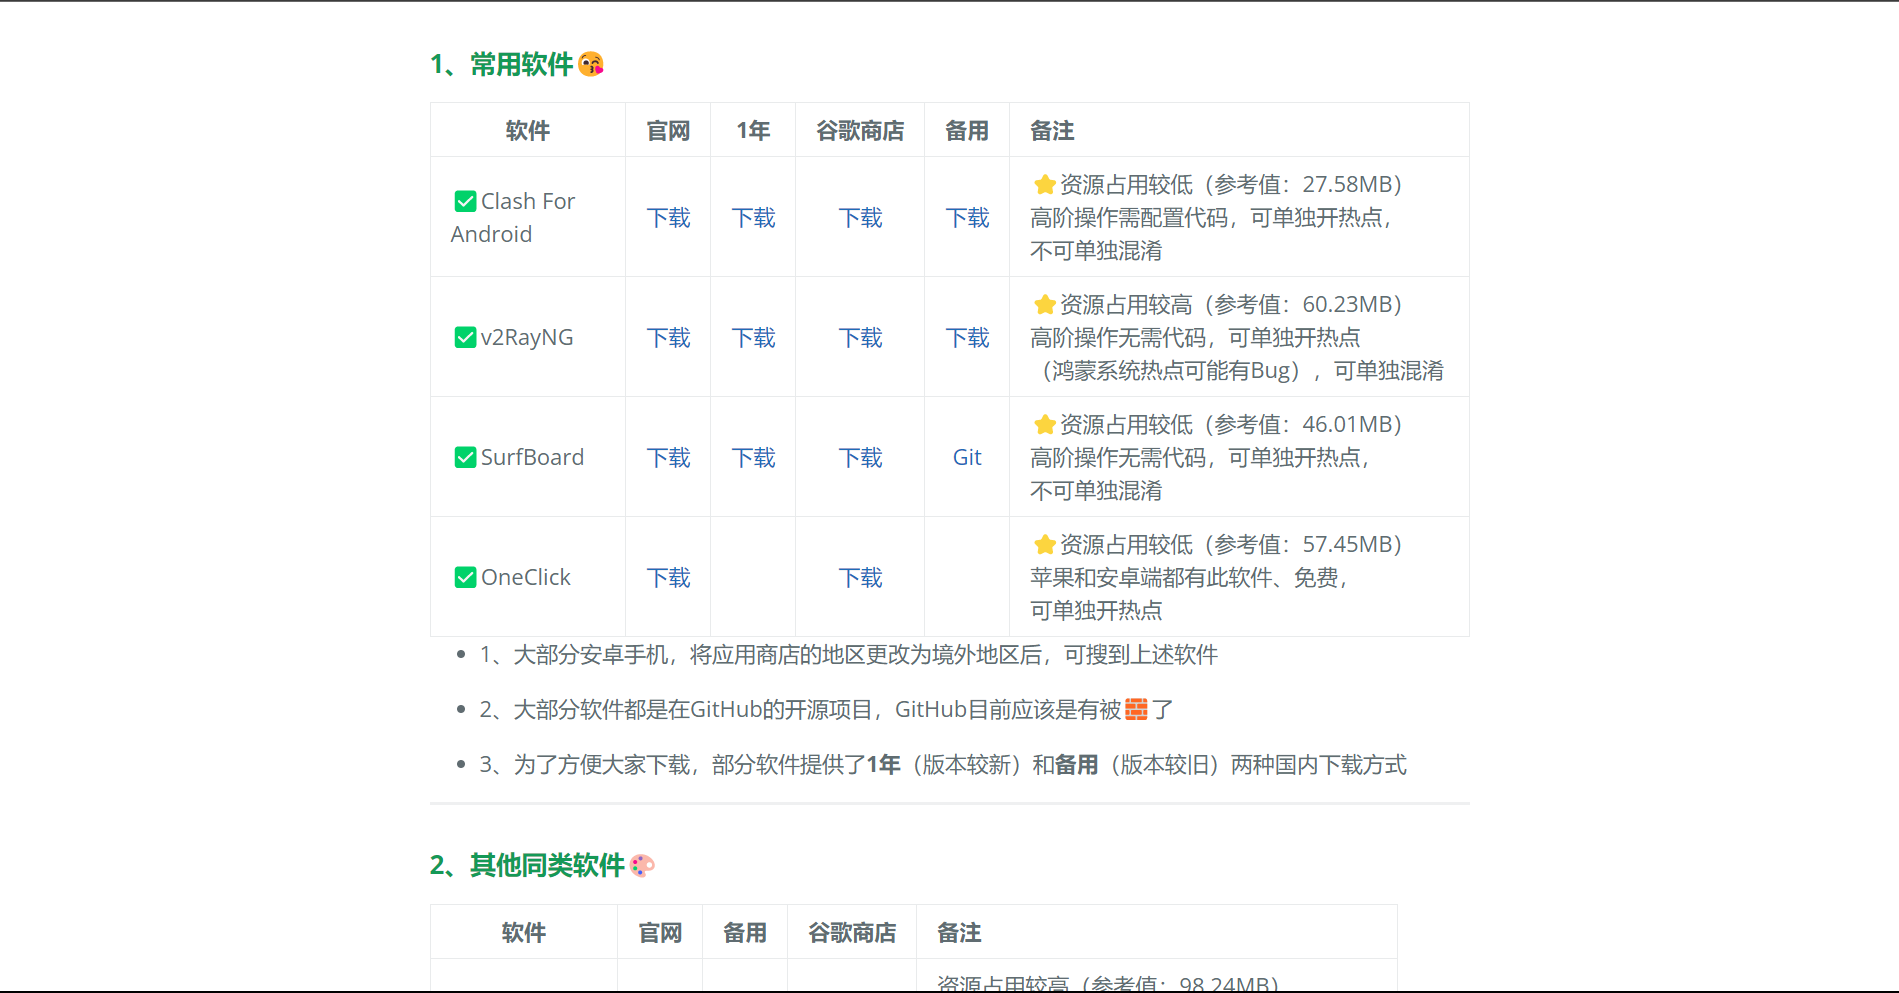Click the 谷歌商店 header in the second table
Image resolution: width=1899 pixels, height=993 pixels.
point(852,932)
